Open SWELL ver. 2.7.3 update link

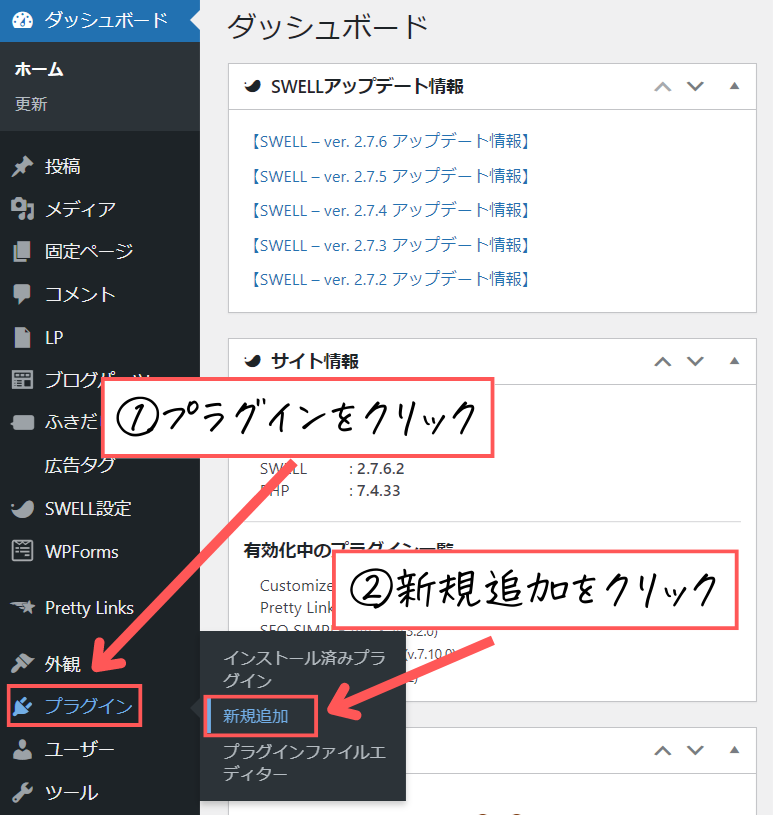coord(390,245)
